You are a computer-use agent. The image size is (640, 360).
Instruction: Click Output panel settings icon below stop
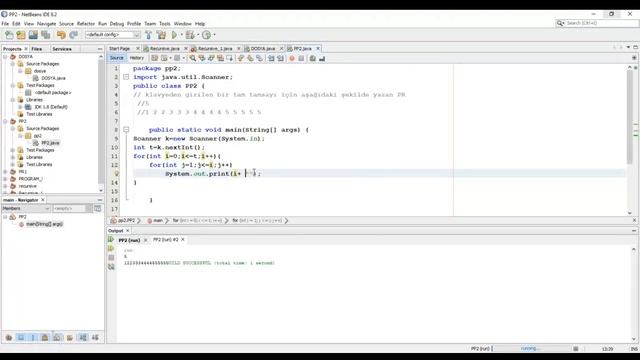click(x=111, y=267)
